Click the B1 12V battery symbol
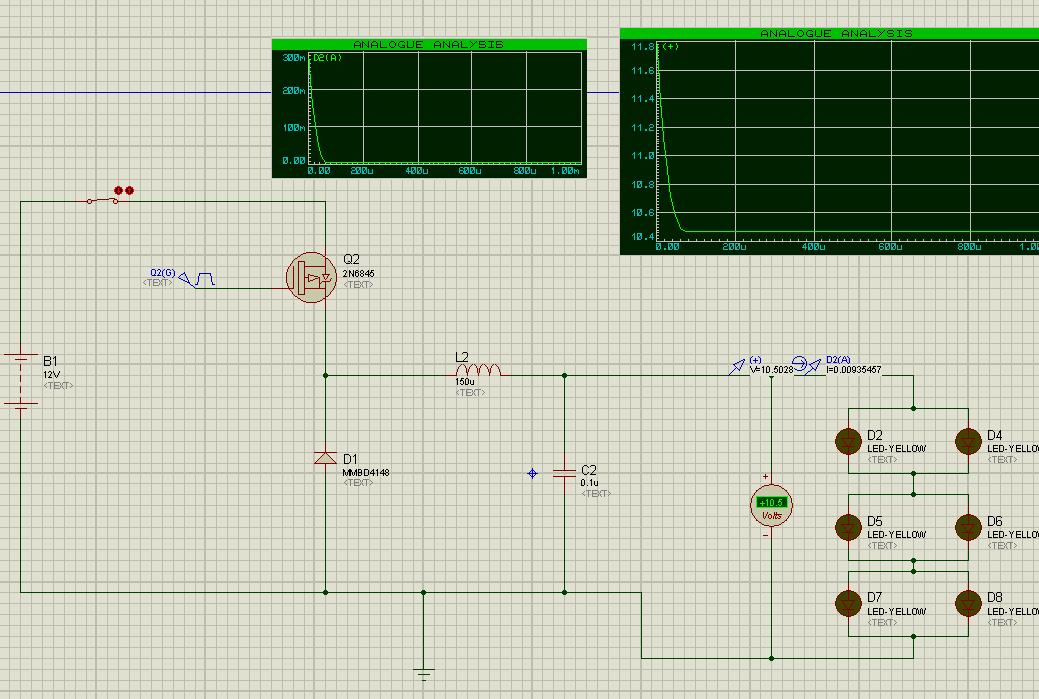1039x699 pixels. pos(21,380)
